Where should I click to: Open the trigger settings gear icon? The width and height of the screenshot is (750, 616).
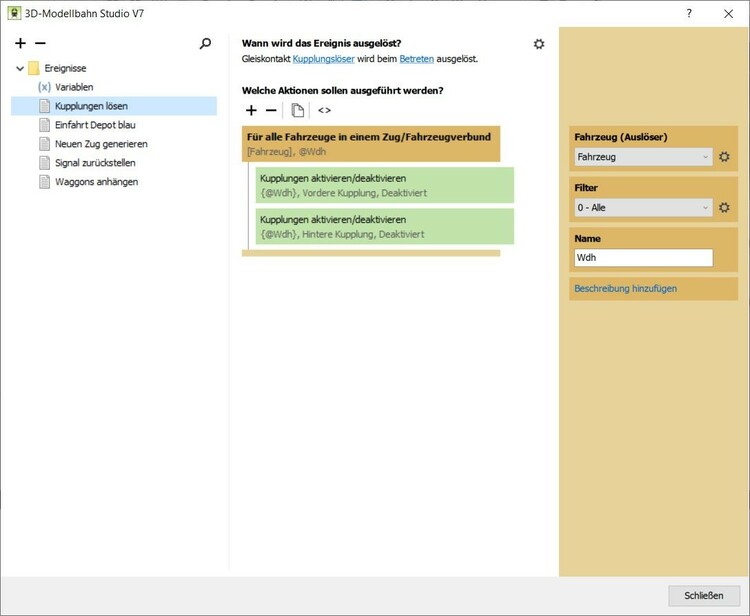point(539,44)
